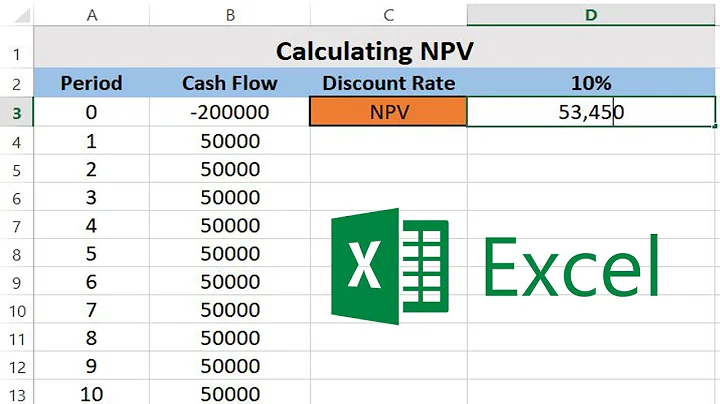Click the Period 1 cell in column A

[x=92, y=140]
